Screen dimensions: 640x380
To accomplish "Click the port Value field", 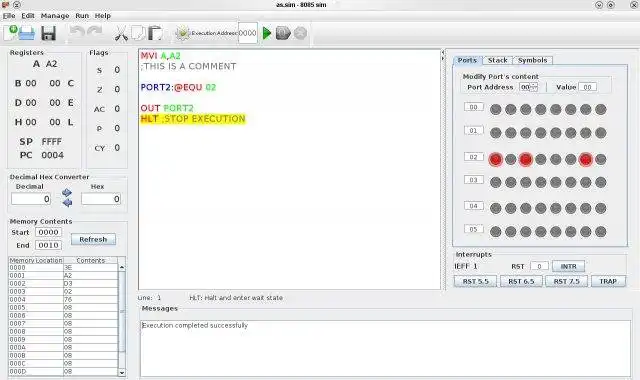I will (587, 87).
